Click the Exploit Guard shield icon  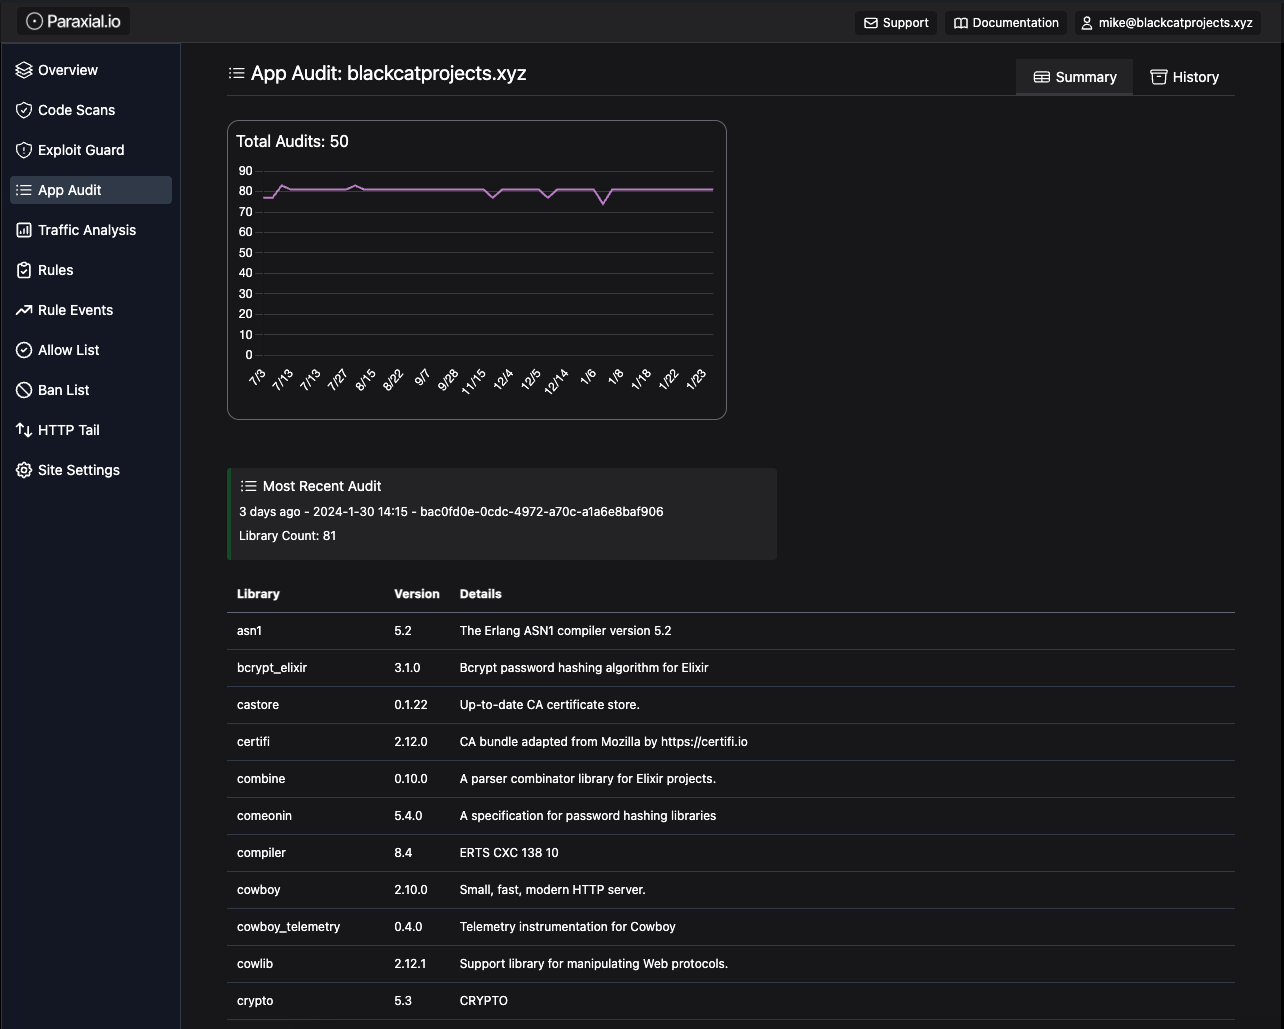pos(24,150)
